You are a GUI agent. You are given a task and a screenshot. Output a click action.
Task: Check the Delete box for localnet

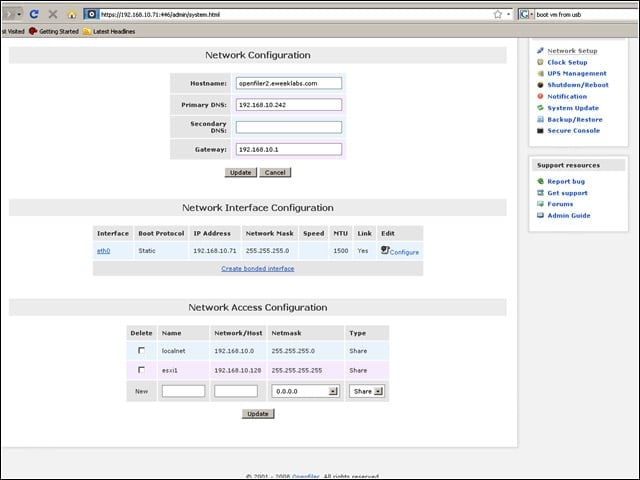[x=141, y=350]
